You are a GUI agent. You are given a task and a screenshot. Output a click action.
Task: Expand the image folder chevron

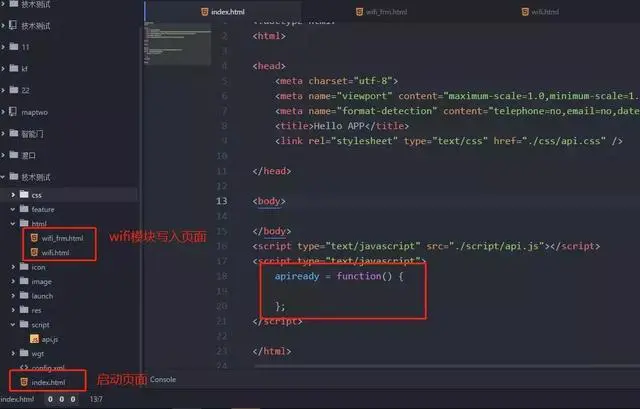click(x=13, y=281)
